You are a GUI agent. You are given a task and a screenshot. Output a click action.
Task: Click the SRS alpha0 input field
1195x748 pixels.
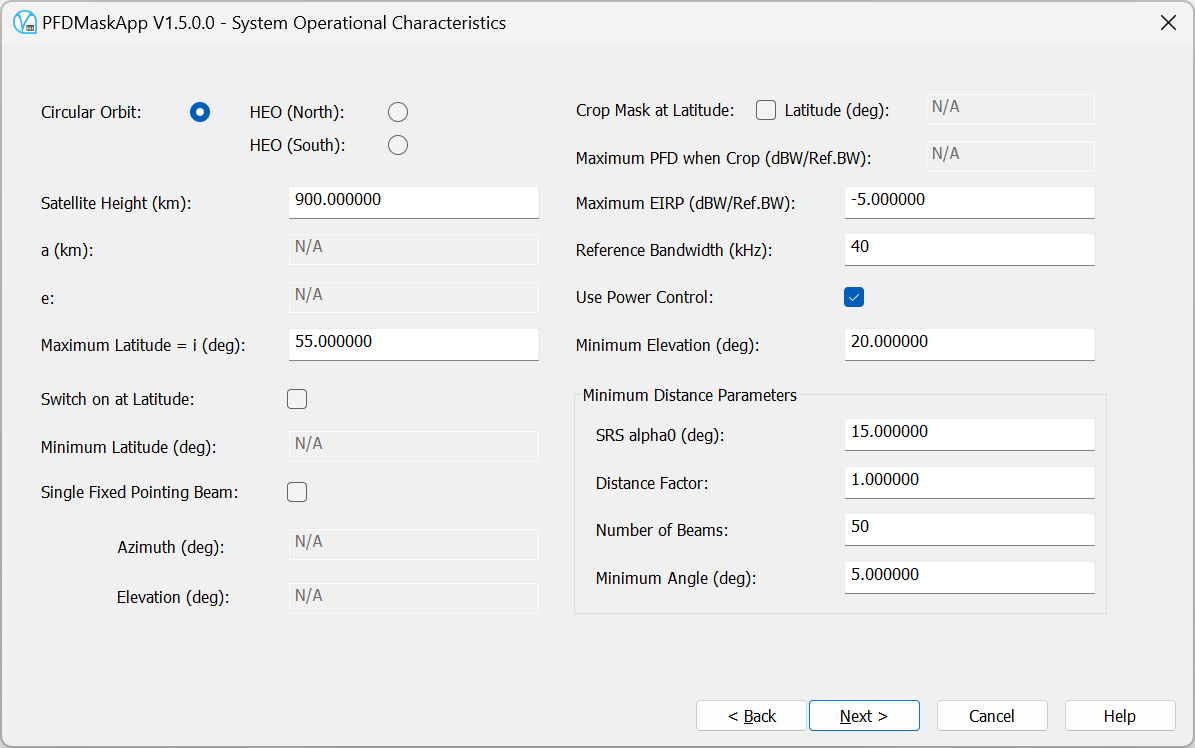(x=968, y=434)
